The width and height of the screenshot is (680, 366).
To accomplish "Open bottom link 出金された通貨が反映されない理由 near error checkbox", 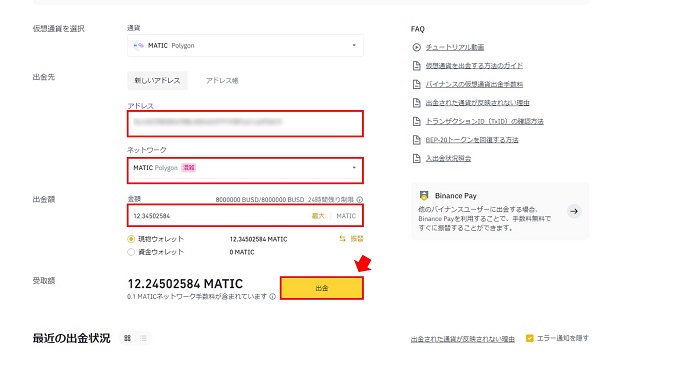I will [463, 339].
